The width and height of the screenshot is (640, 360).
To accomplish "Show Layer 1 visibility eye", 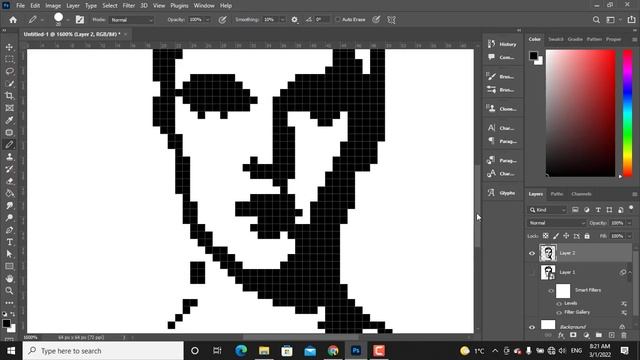I will tap(532, 272).
